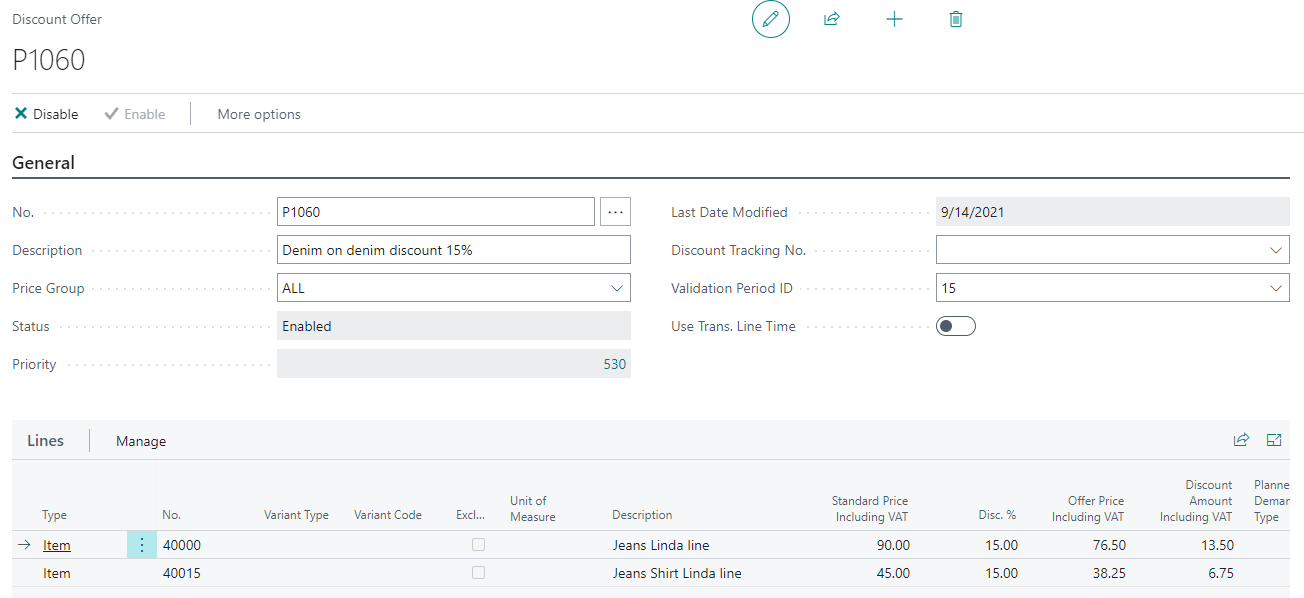The height and width of the screenshot is (598, 1304).
Task: Open three-dot menu for item 40000 row
Action: (141, 545)
